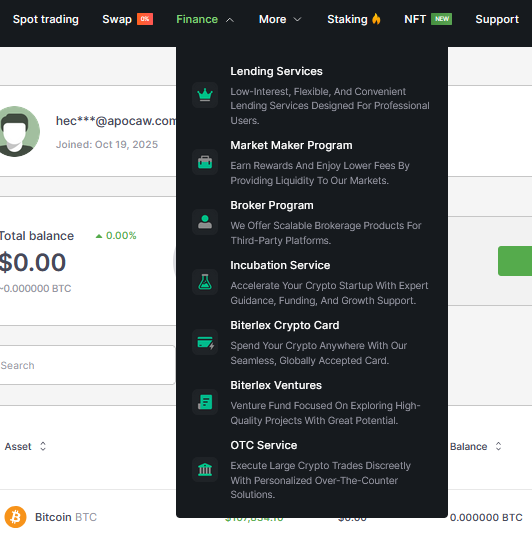Click the orange Bitcoin coin icon

click(15, 517)
